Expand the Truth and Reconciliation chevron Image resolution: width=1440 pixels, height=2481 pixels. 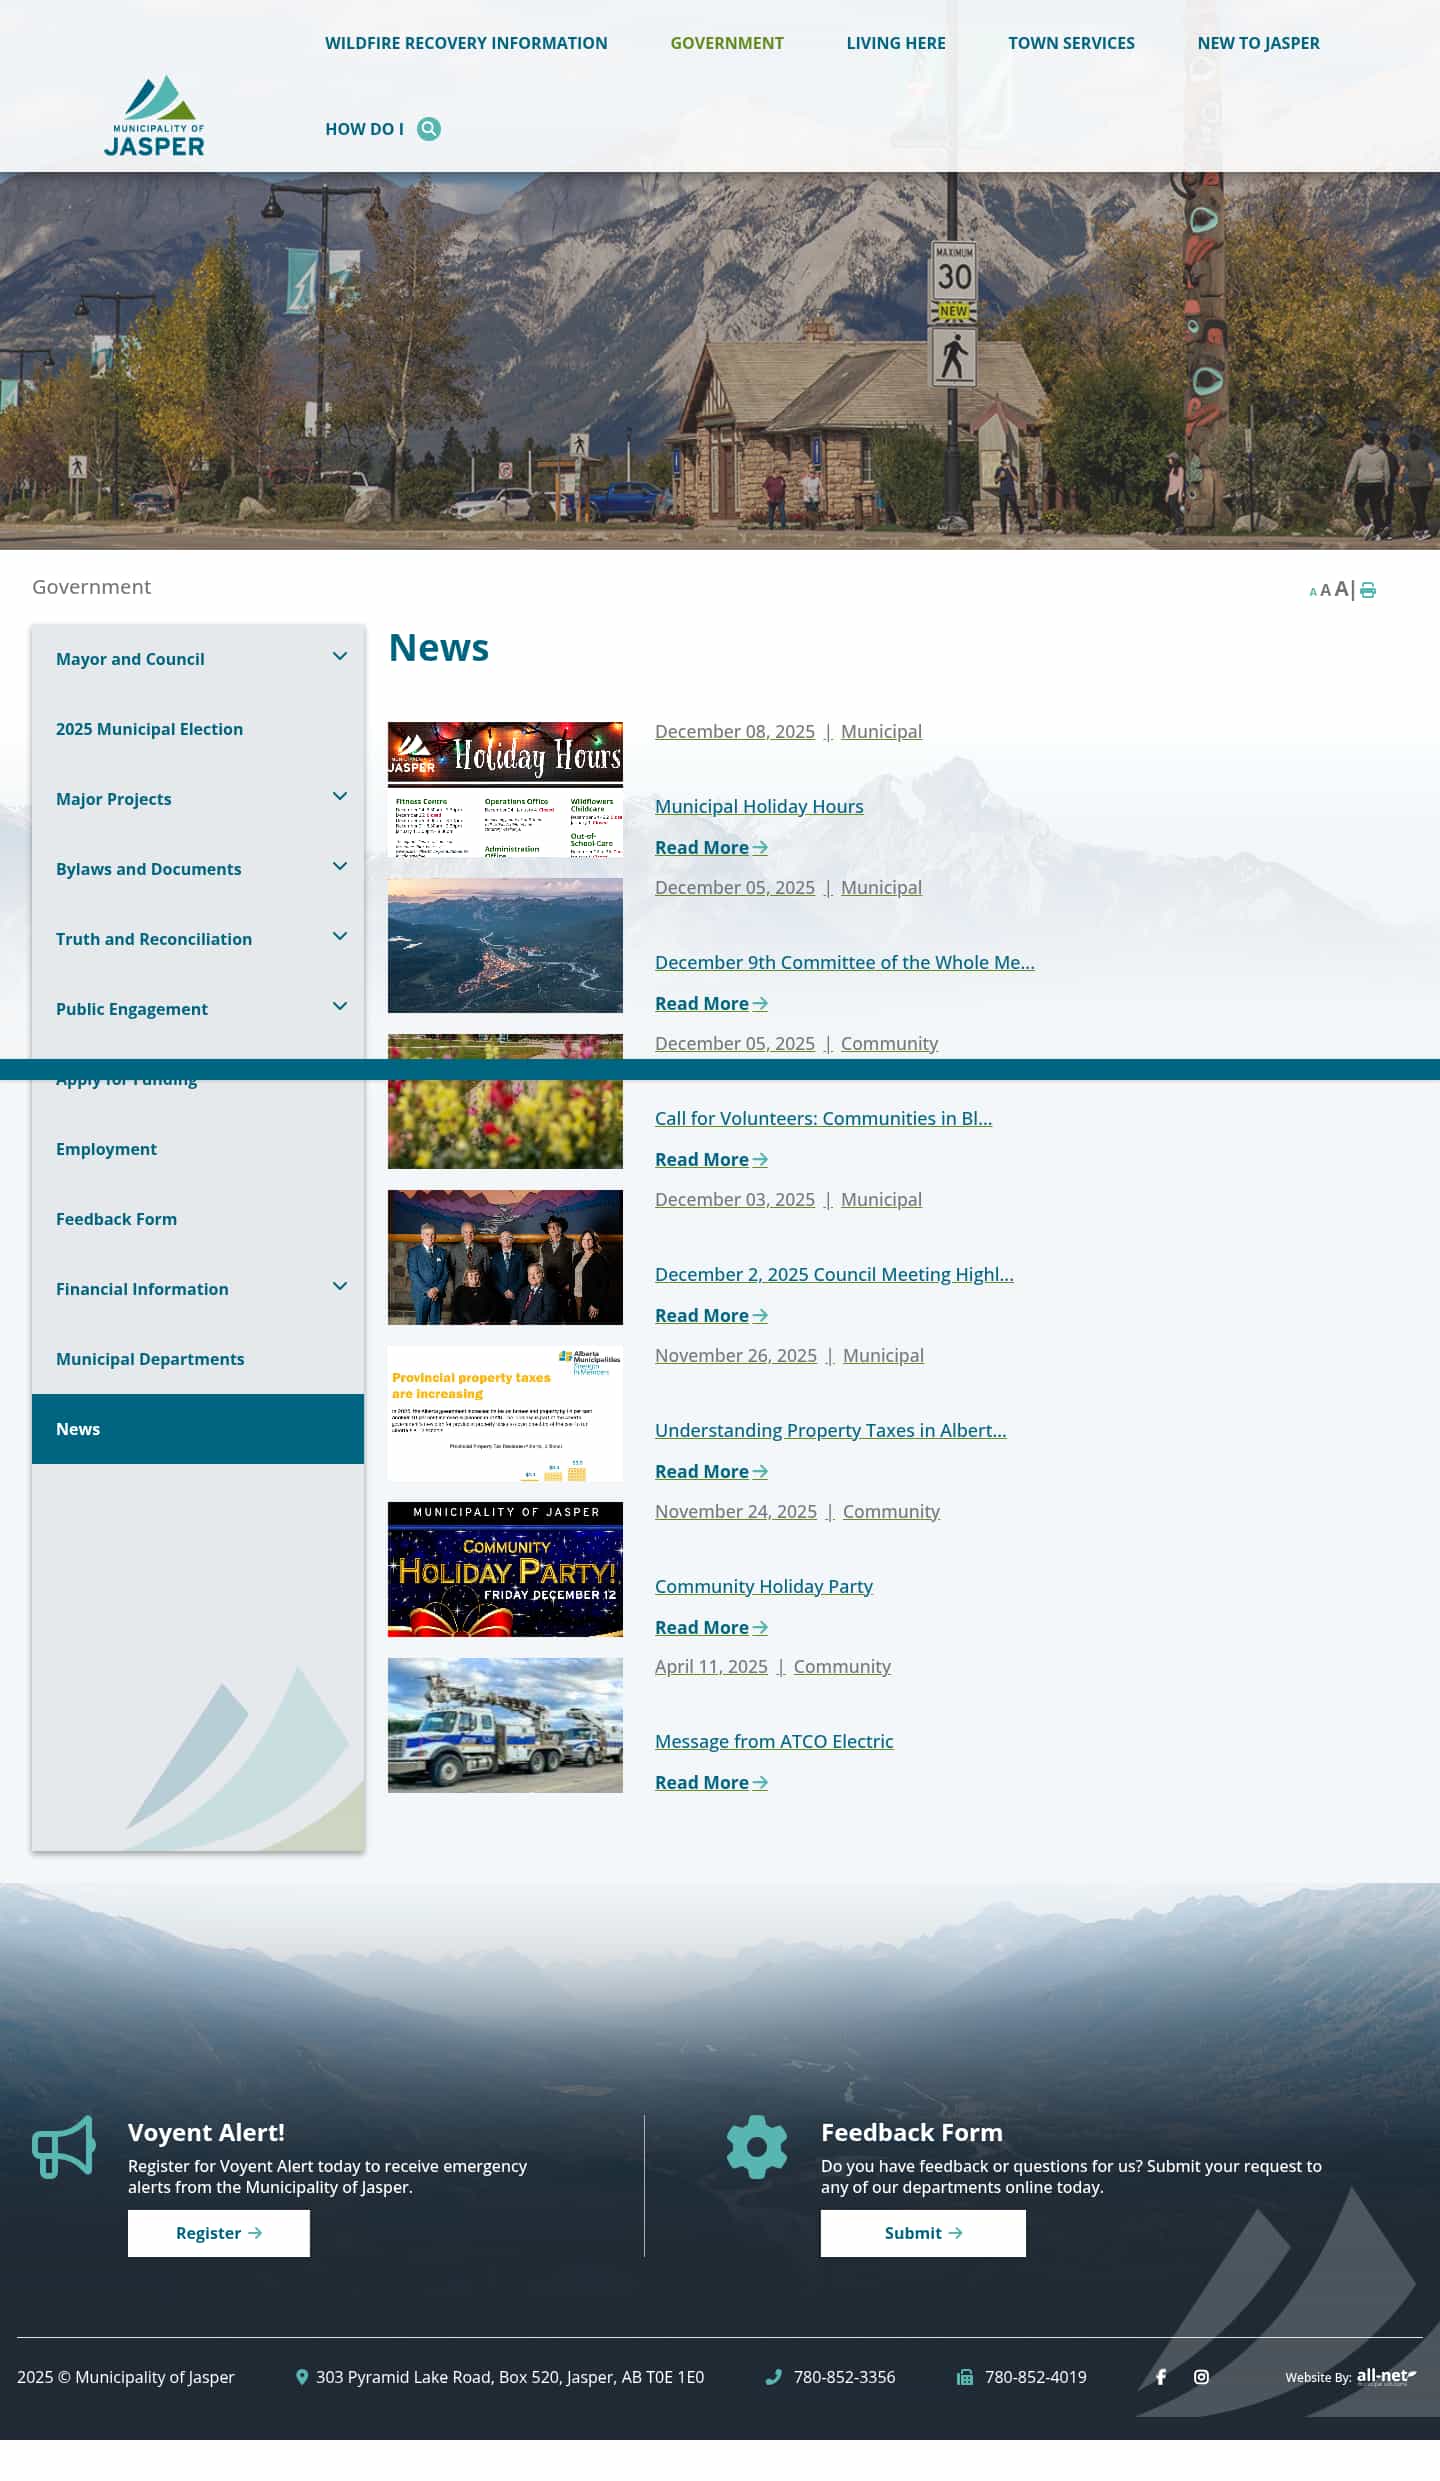click(340, 936)
